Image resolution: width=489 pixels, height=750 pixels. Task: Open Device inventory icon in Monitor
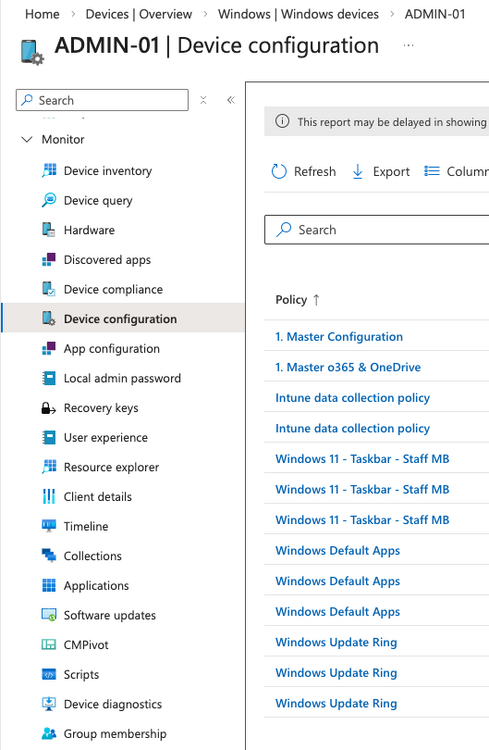coord(49,171)
